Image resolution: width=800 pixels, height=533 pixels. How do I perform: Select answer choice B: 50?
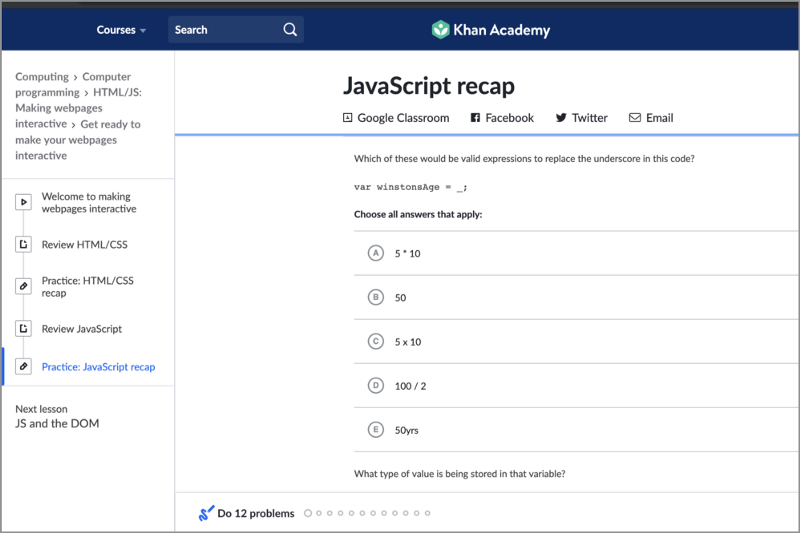coord(376,297)
